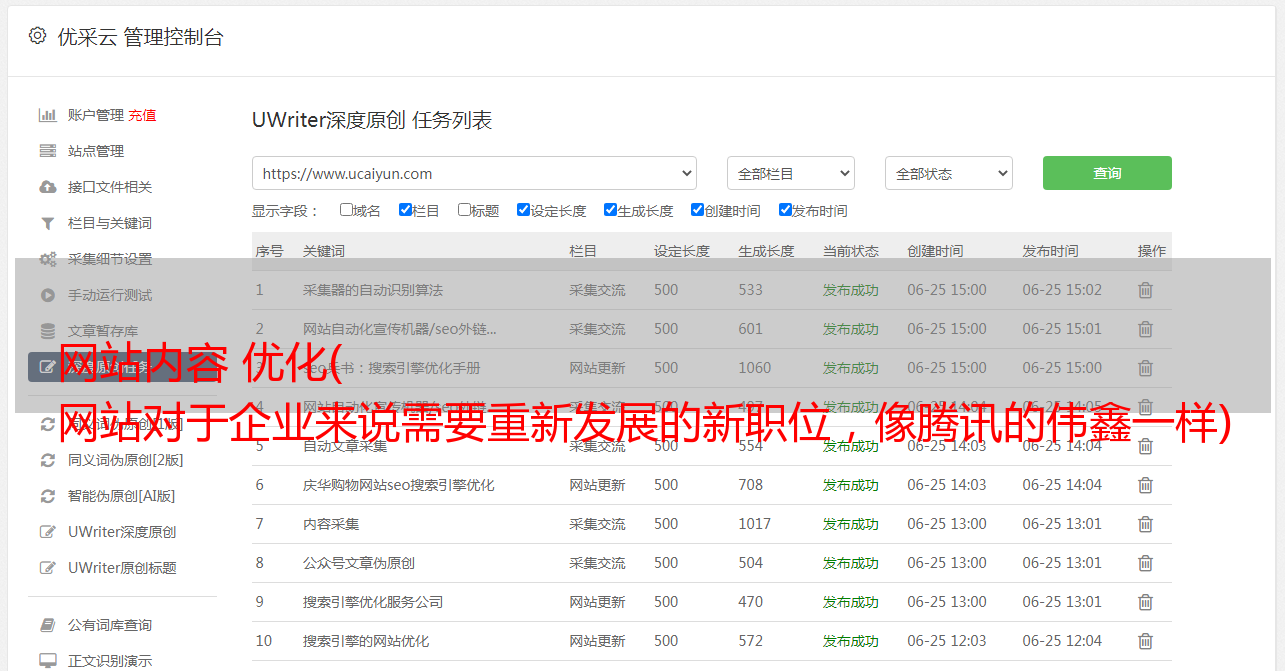Toggle the 域名 field checkbox
Screen dimensions: 1285x671
pos(346,210)
